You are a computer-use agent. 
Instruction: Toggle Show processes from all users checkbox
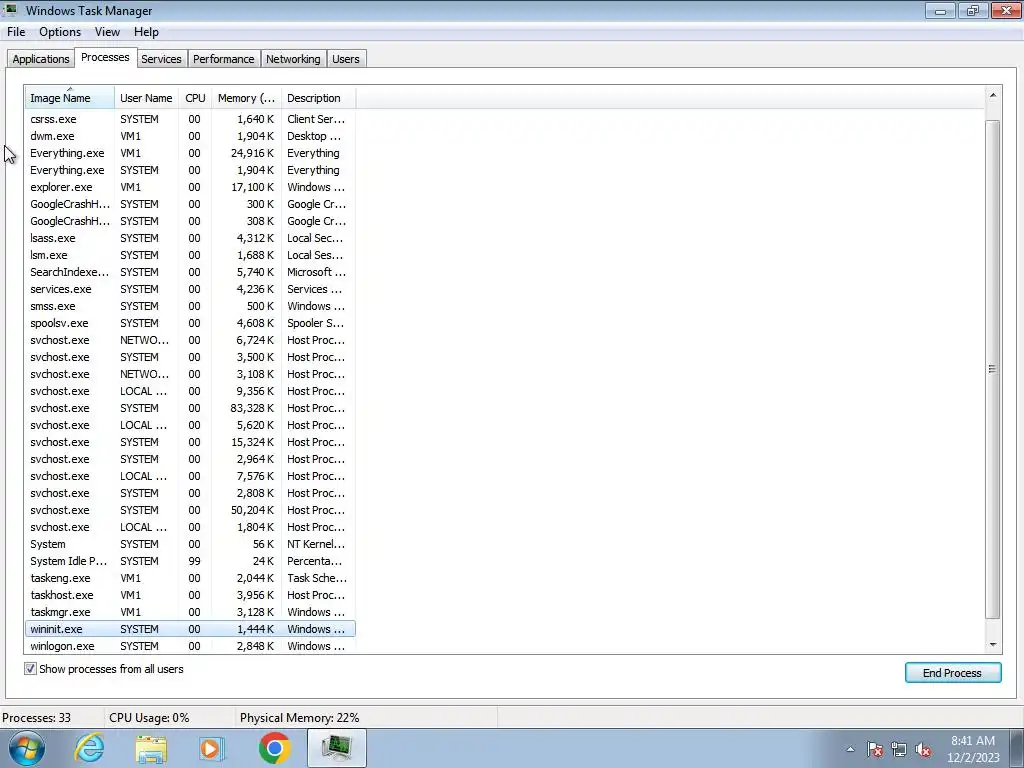[30, 669]
